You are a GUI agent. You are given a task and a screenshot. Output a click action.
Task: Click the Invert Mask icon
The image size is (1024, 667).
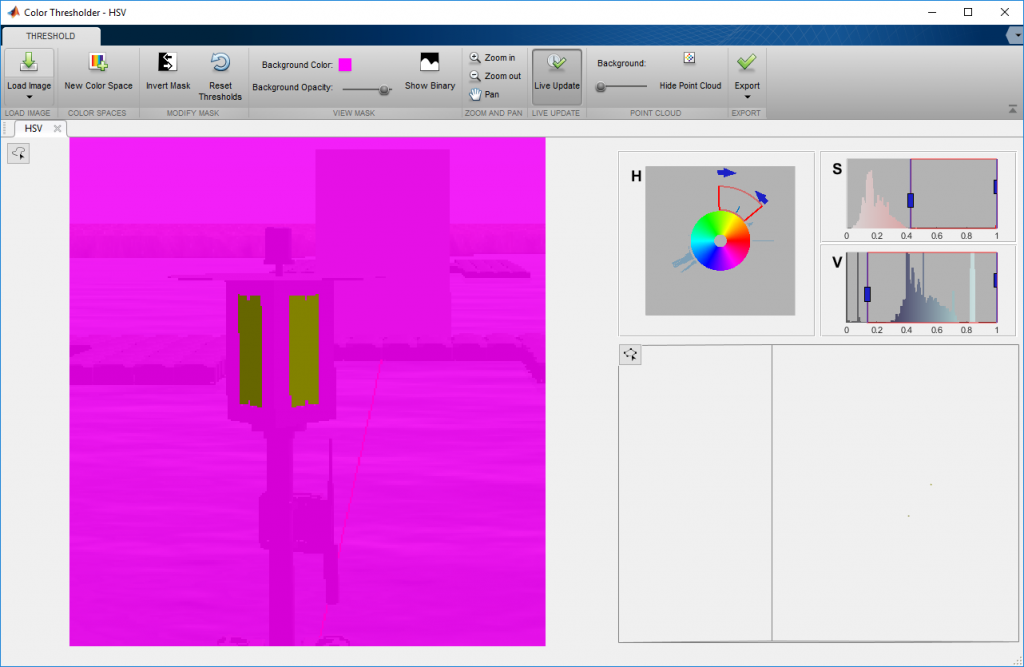[x=168, y=63]
